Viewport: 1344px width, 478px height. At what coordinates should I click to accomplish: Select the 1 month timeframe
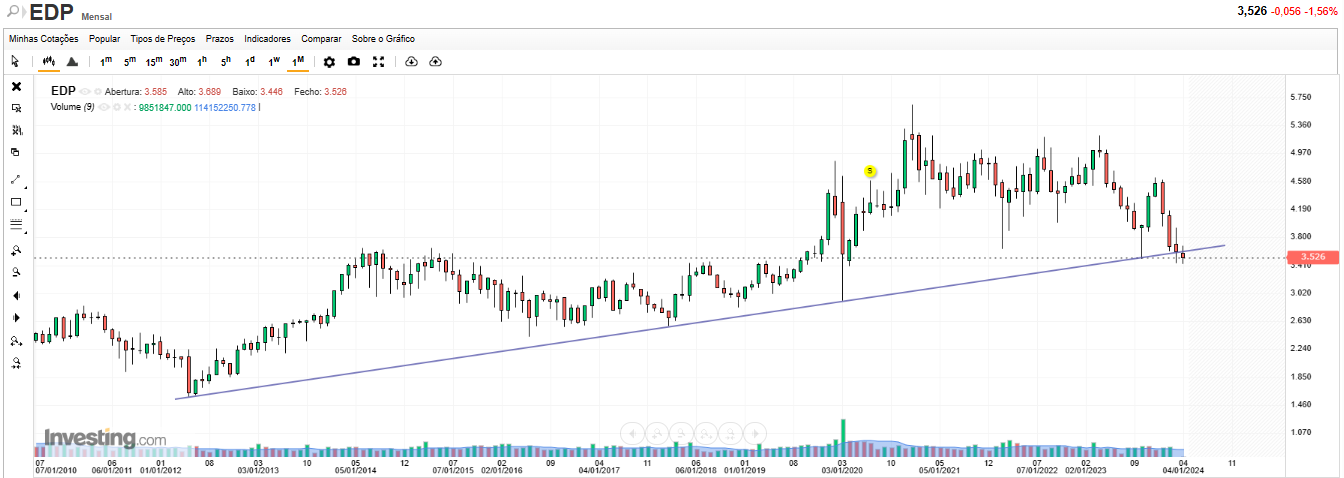click(298, 62)
